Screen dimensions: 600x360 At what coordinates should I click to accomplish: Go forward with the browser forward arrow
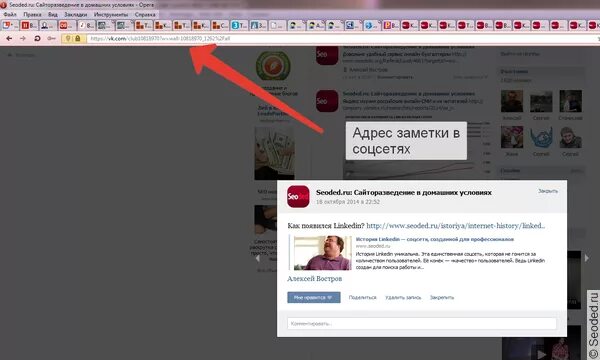click(x=23, y=38)
